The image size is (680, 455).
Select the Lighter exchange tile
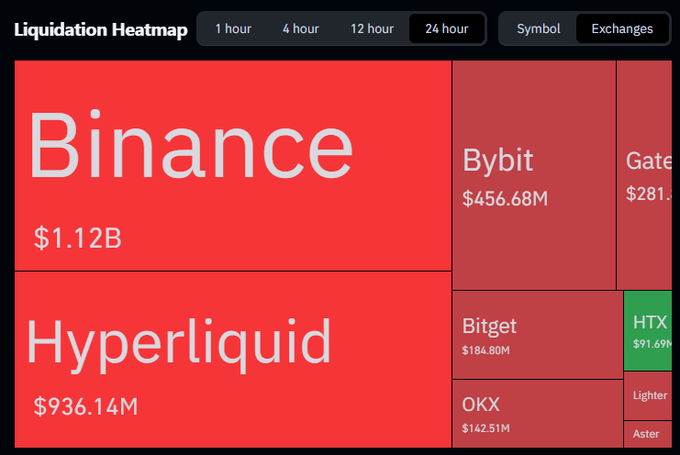click(648, 396)
